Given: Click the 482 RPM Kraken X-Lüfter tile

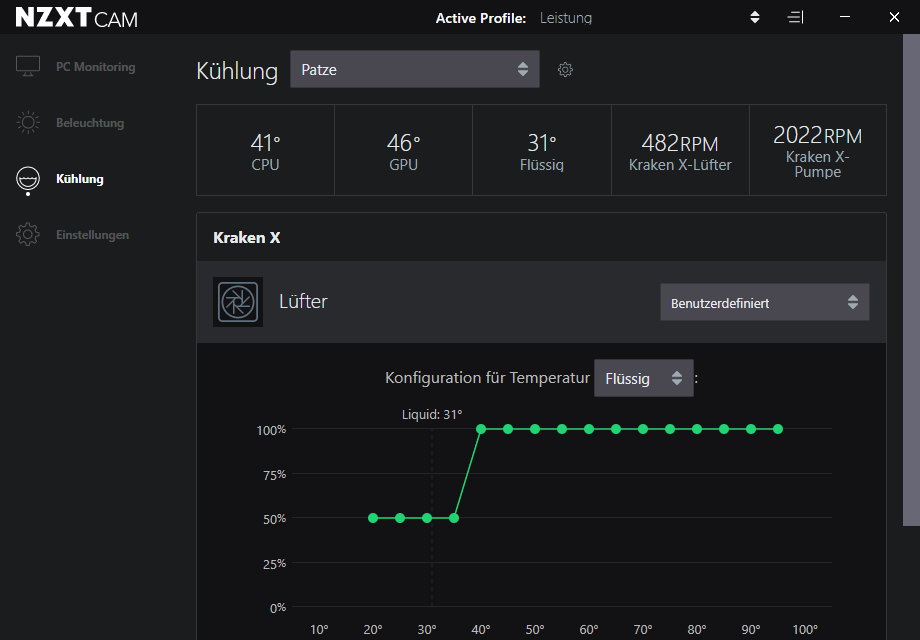Looking at the screenshot, I should [x=680, y=150].
